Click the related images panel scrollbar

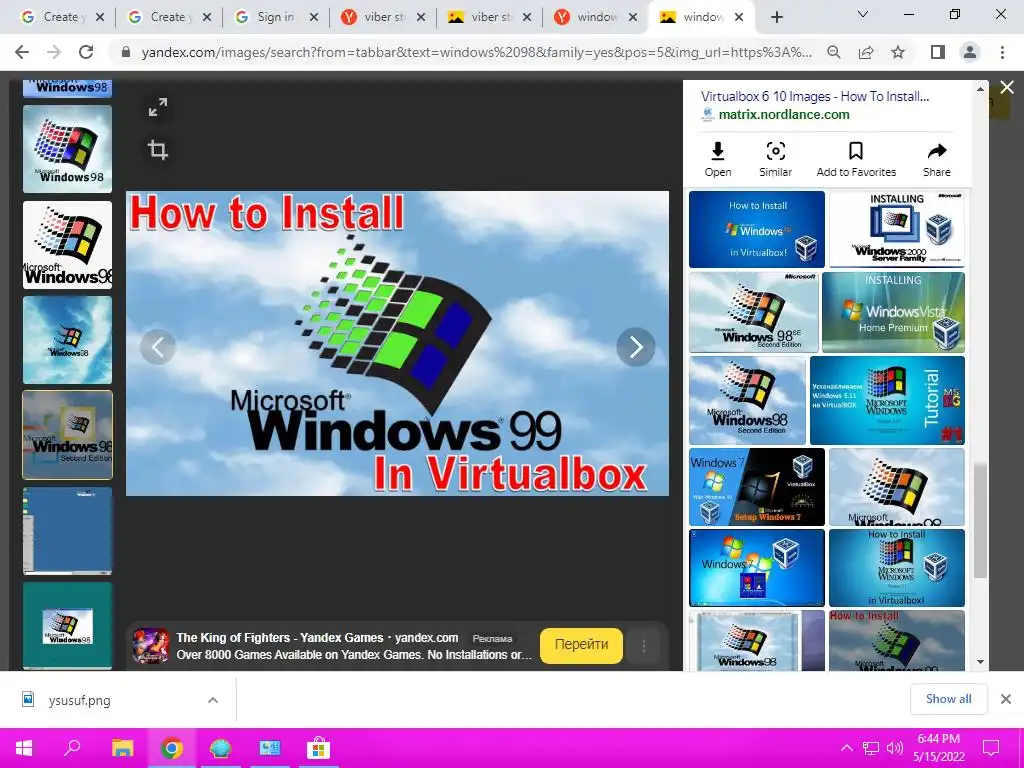980,520
